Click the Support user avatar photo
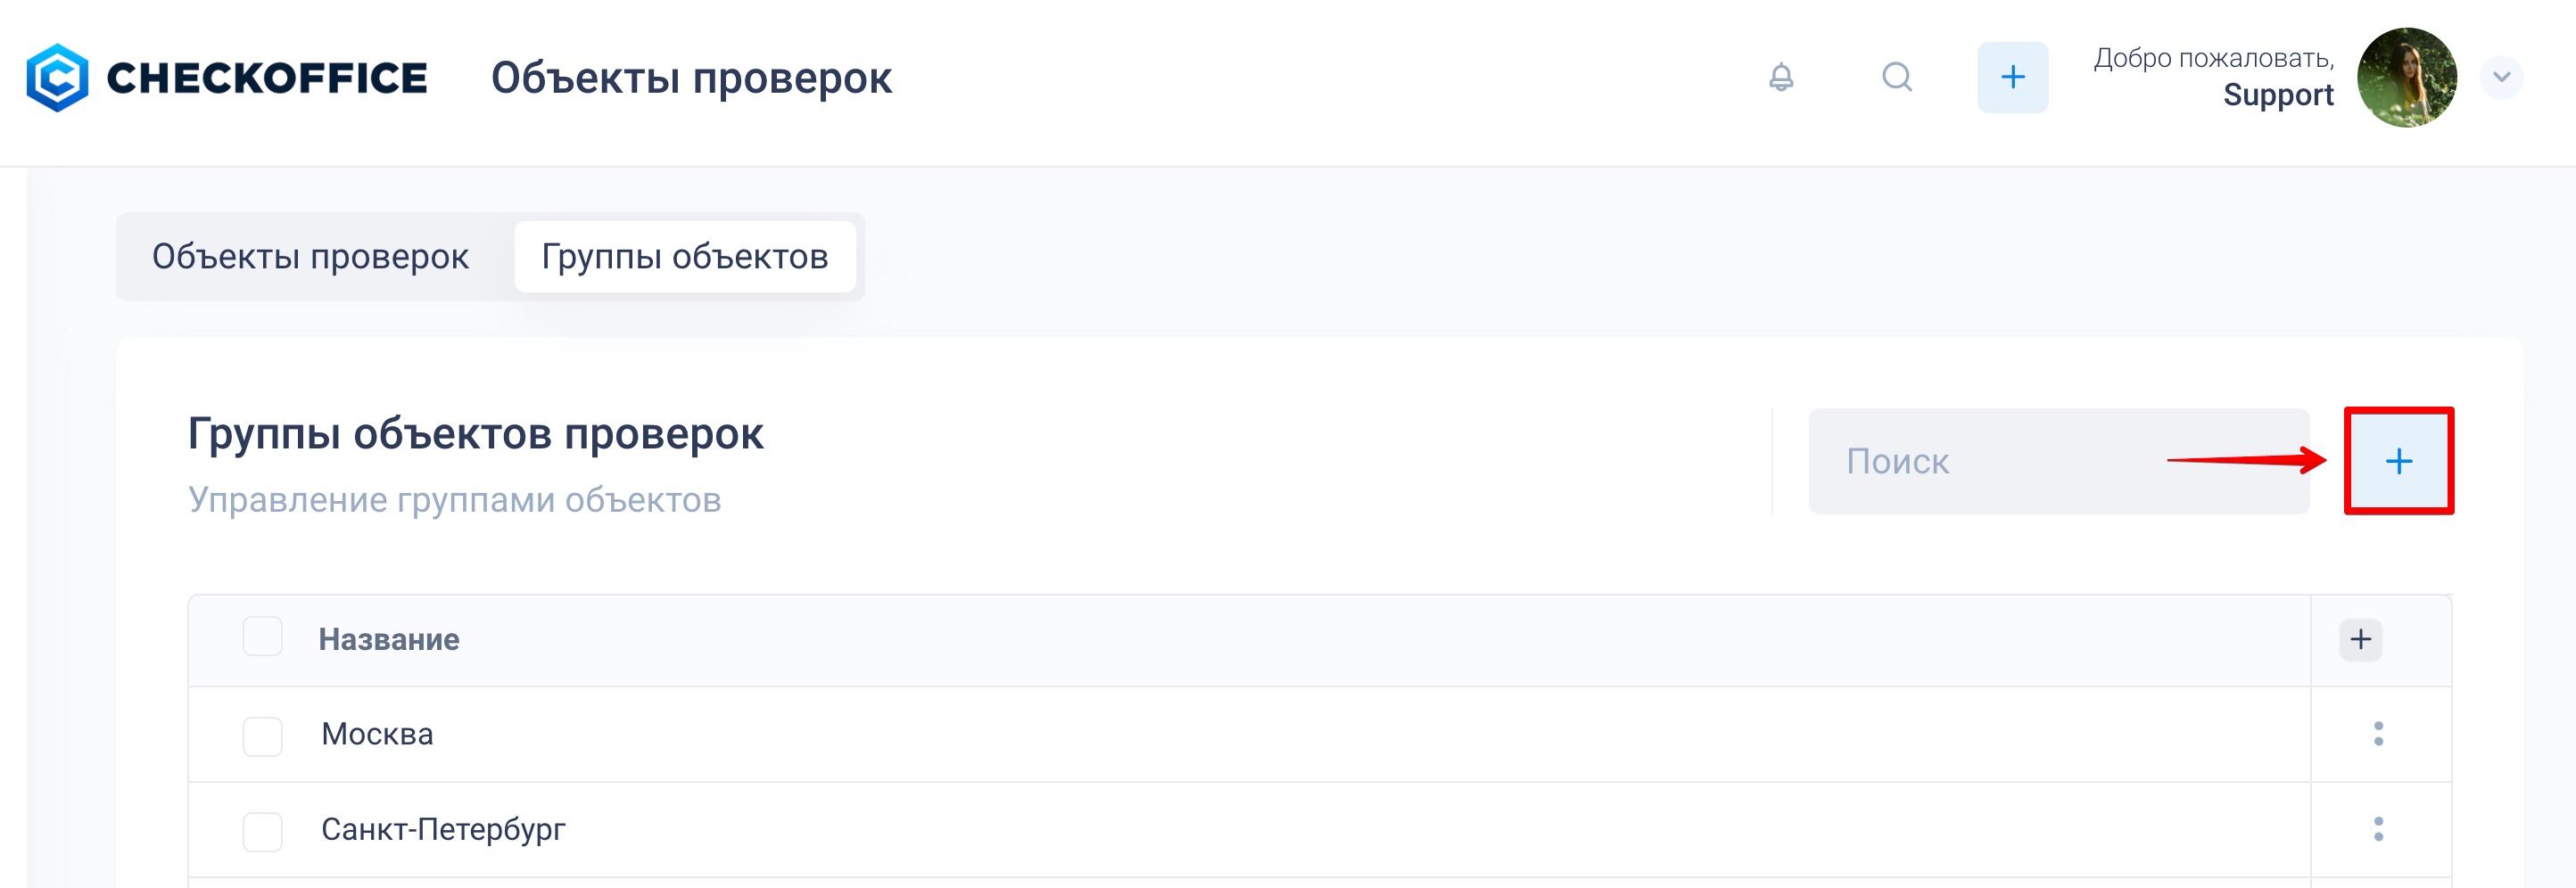The height and width of the screenshot is (888, 2576). pos(2406,77)
